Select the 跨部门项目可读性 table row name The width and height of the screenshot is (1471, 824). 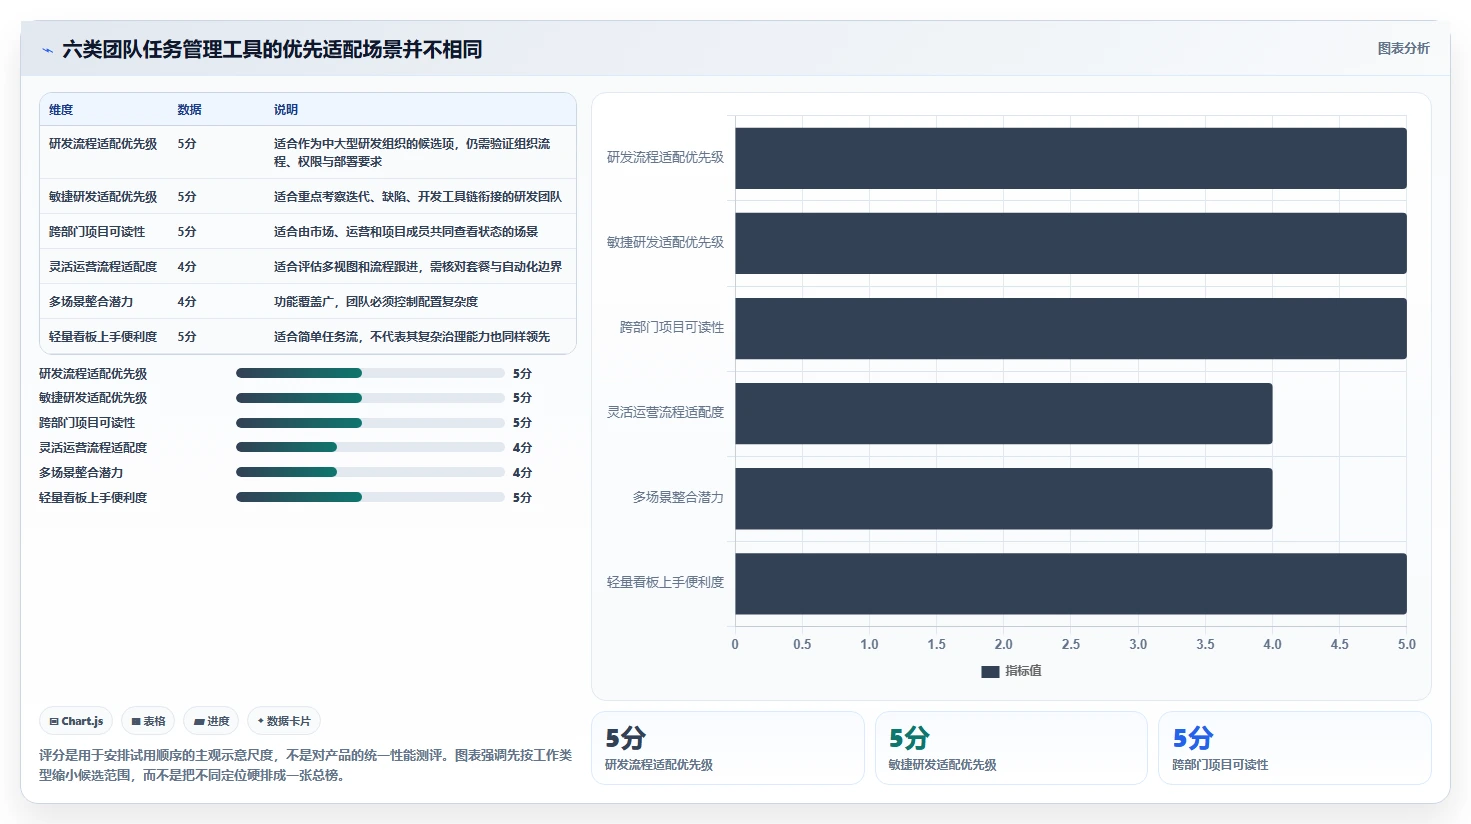(x=97, y=232)
